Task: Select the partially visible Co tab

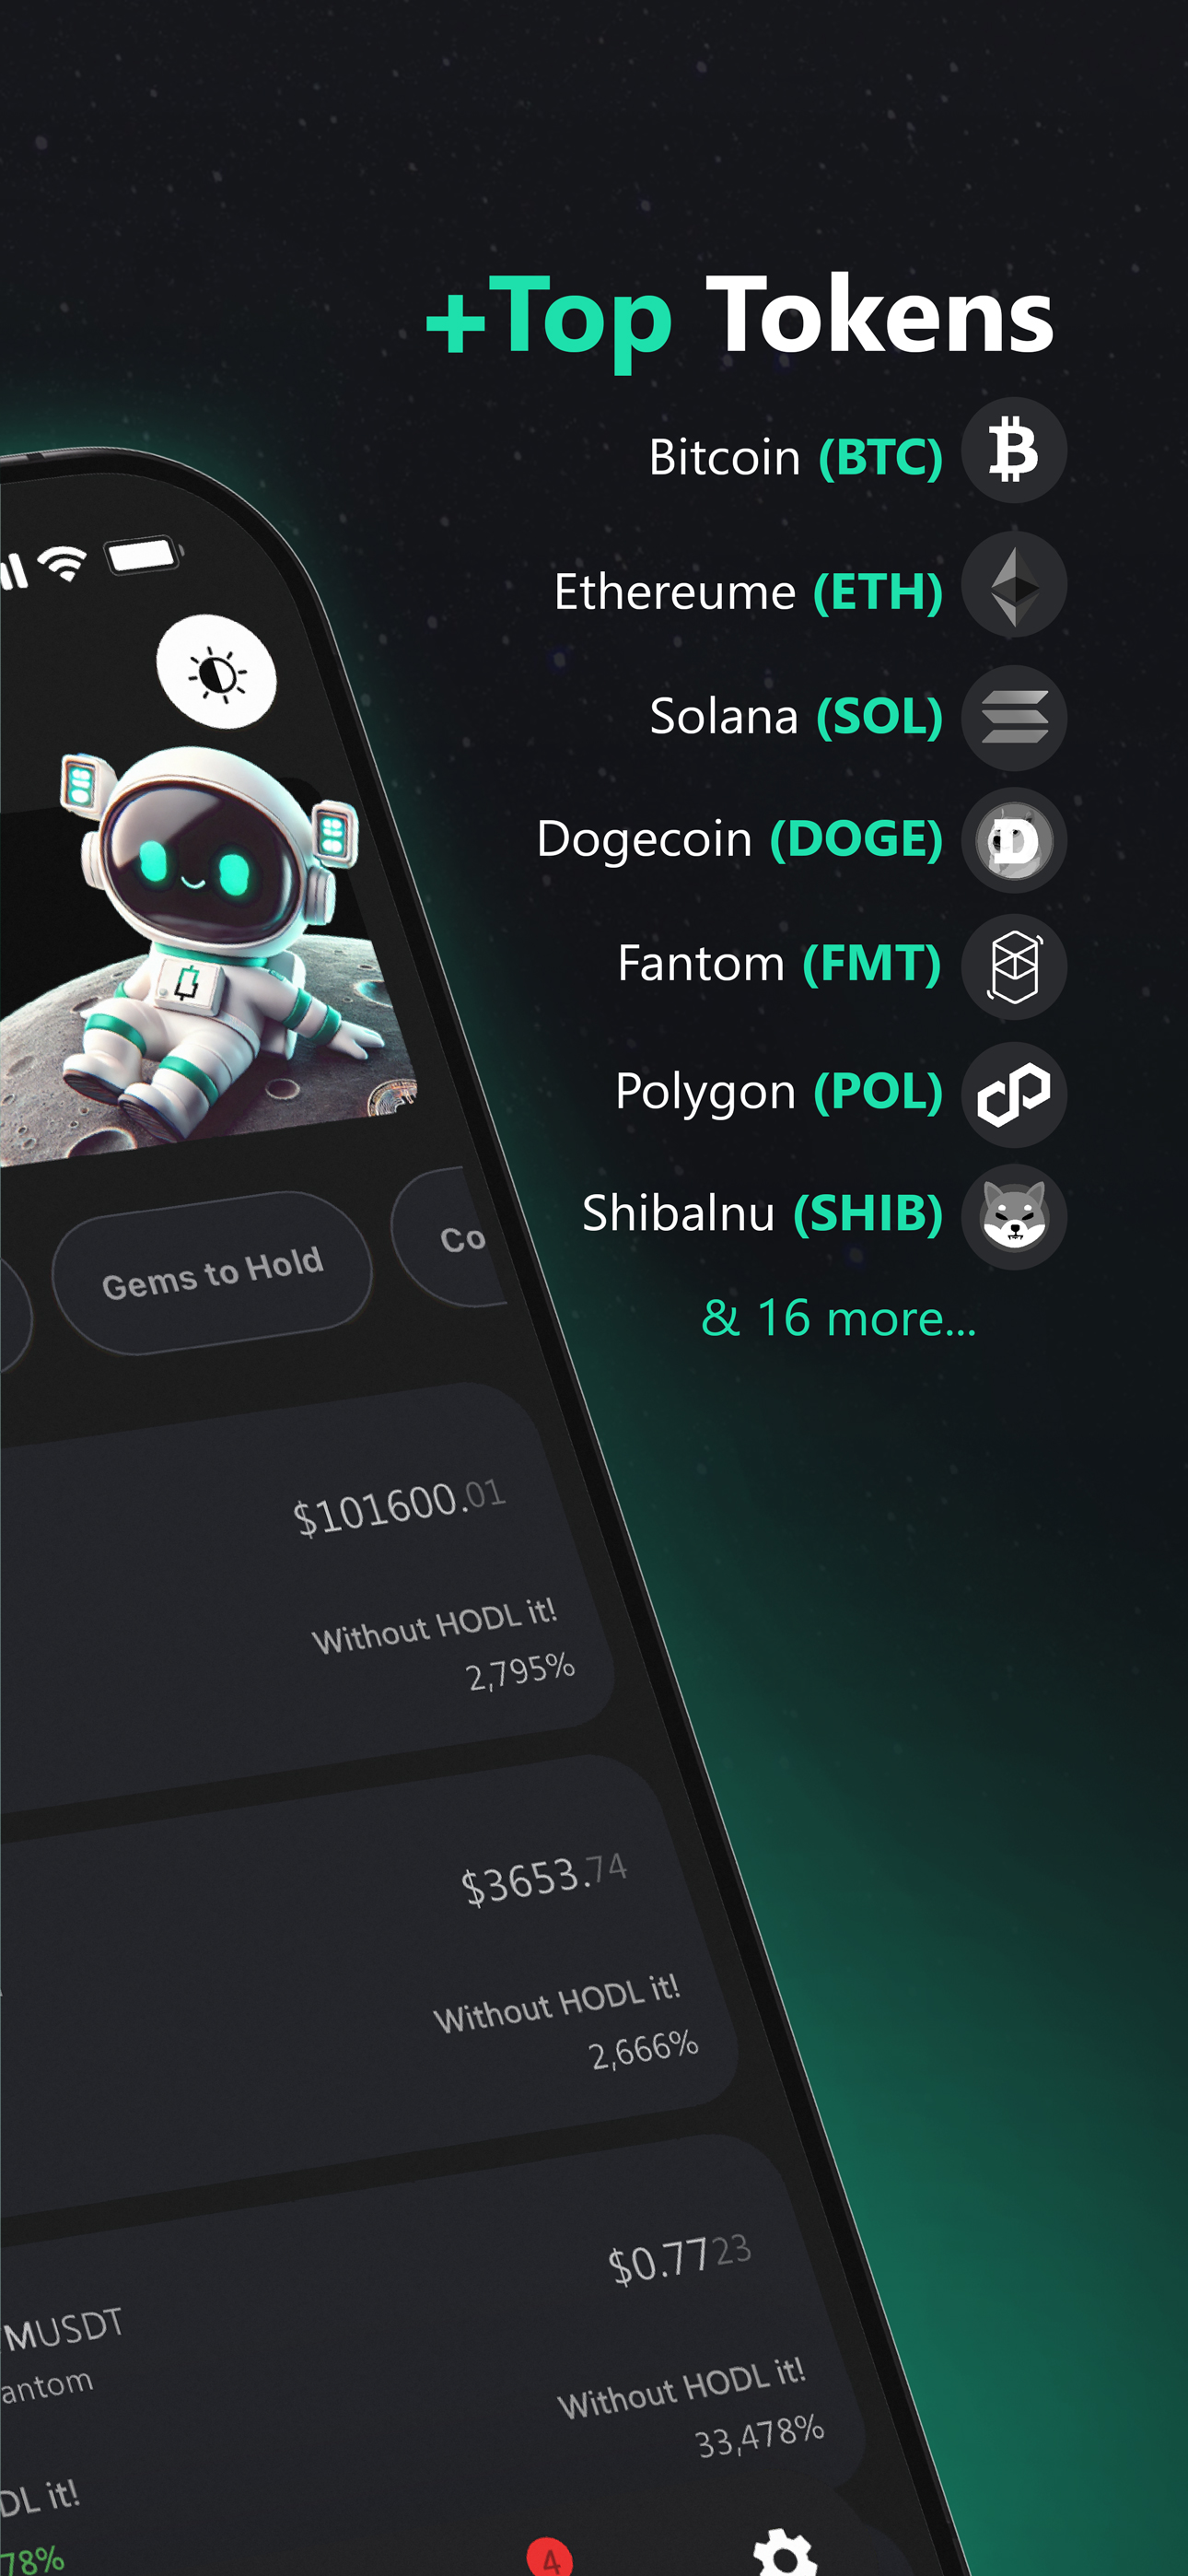Action: pyautogui.click(x=455, y=1238)
